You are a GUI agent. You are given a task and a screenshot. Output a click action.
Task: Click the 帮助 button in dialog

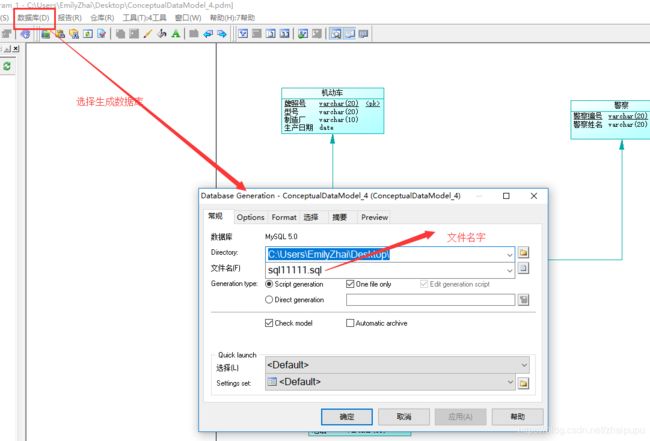[x=517, y=417]
